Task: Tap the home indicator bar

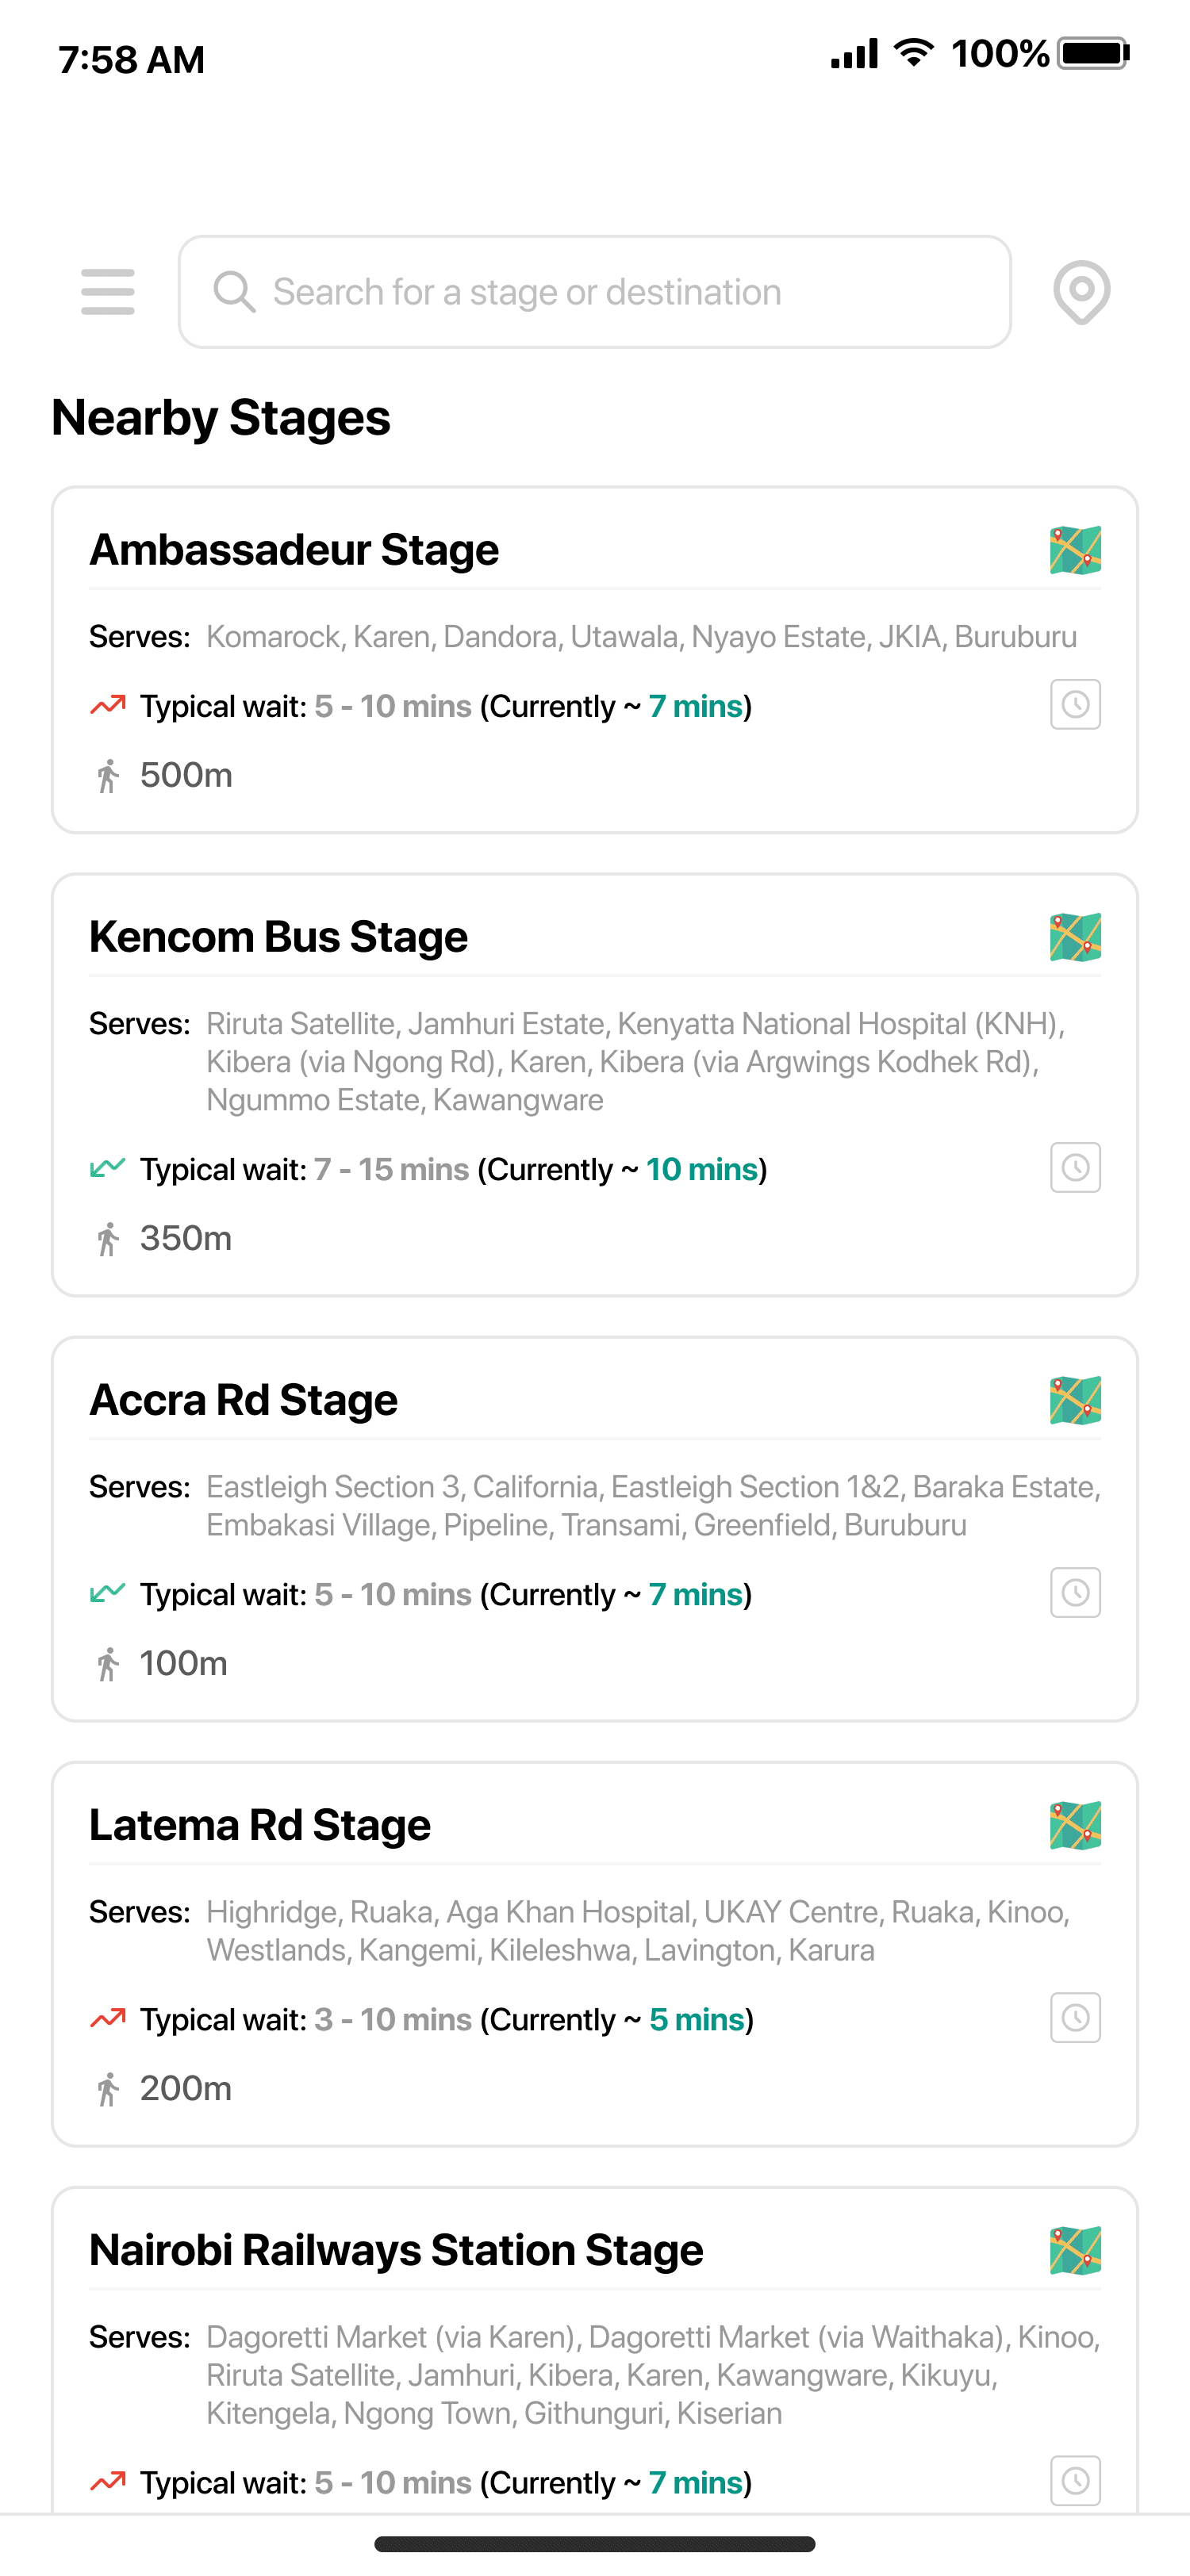Action: 595,2544
